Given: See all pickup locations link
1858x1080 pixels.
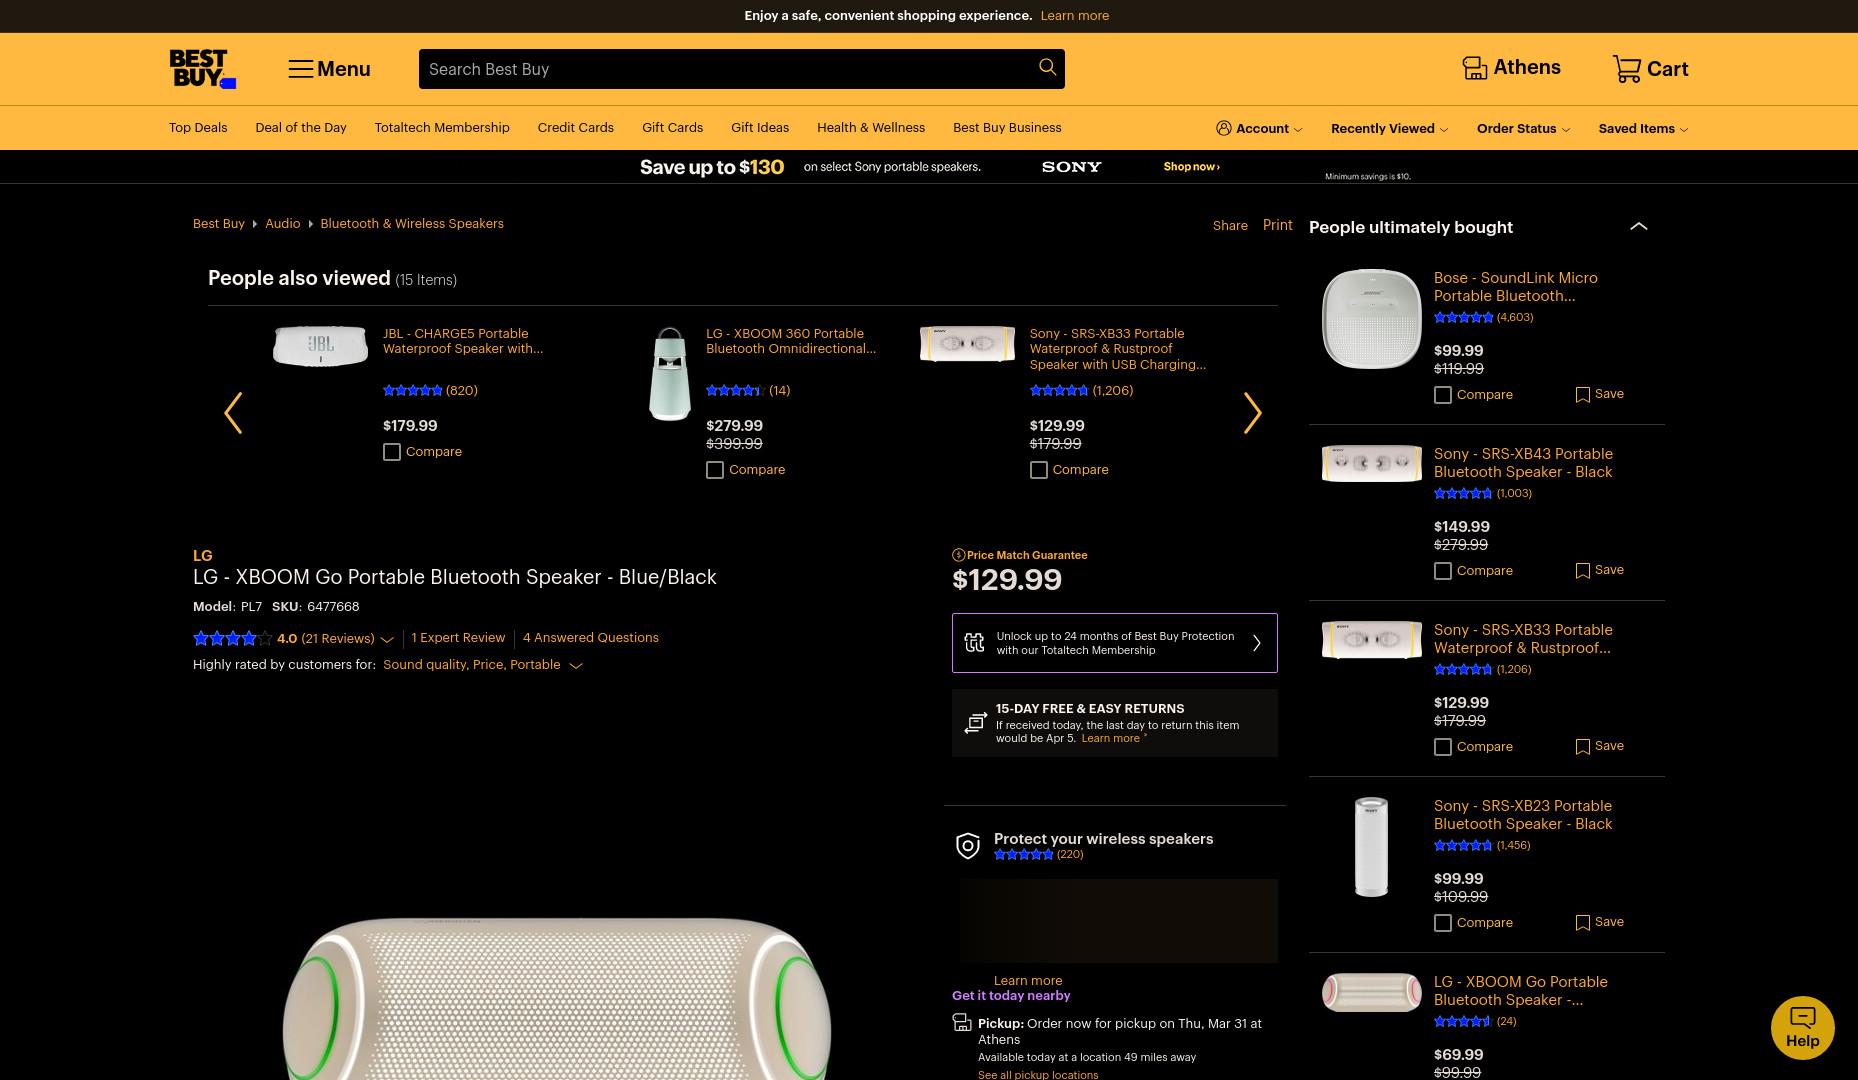Looking at the screenshot, I should pos(1038,1074).
